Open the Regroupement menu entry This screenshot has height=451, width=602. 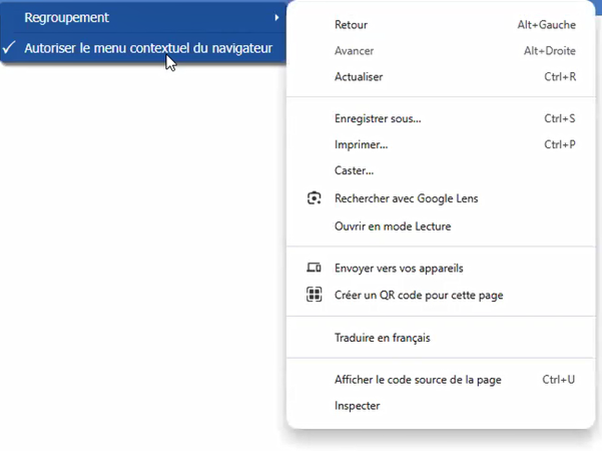[143, 18]
